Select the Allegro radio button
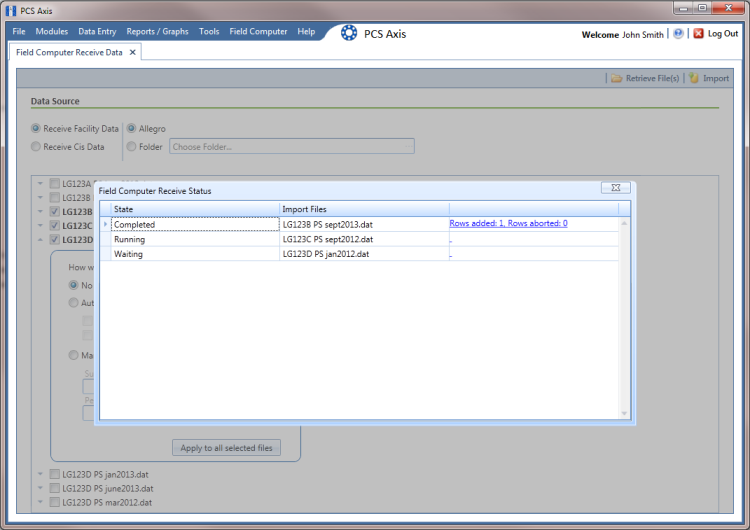Image resolution: width=750 pixels, height=530 pixels. [x=132, y=129]
